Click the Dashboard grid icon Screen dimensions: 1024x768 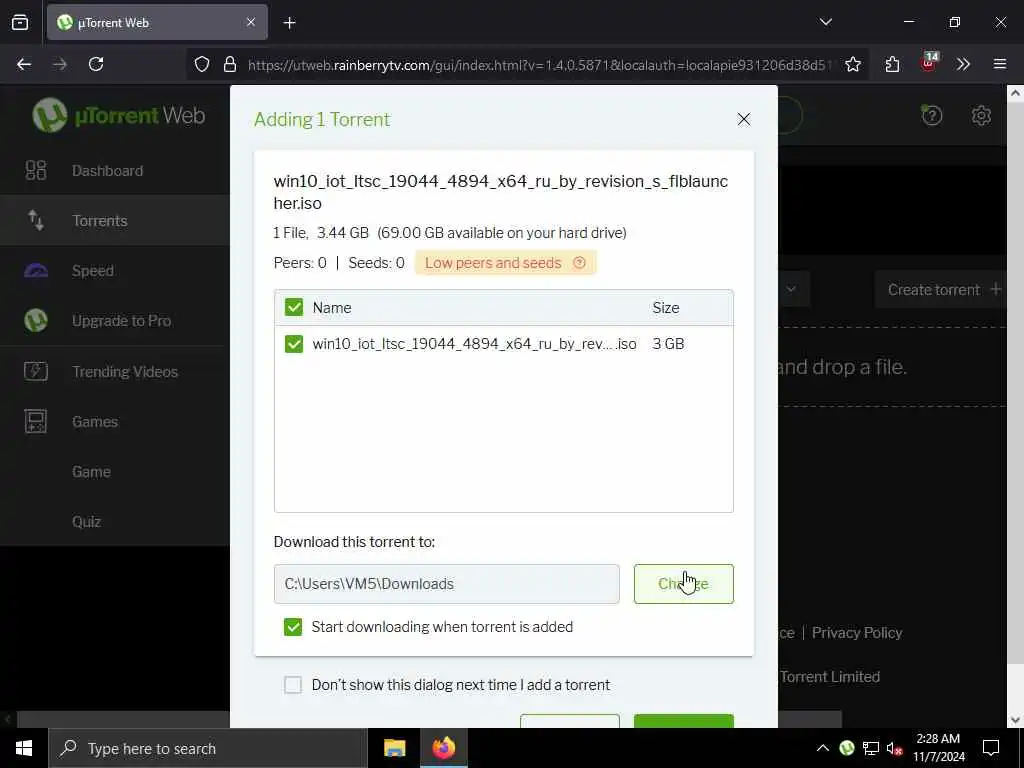(35, 170)
